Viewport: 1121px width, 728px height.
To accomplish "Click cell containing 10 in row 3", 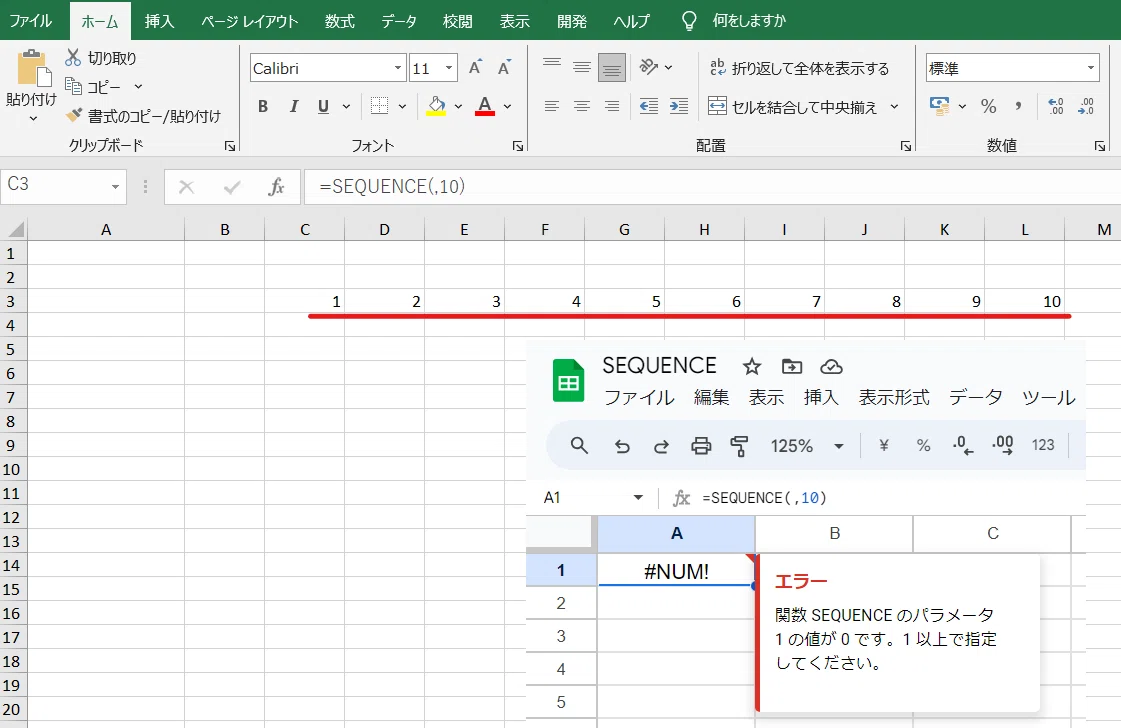I will (1024, 301).
